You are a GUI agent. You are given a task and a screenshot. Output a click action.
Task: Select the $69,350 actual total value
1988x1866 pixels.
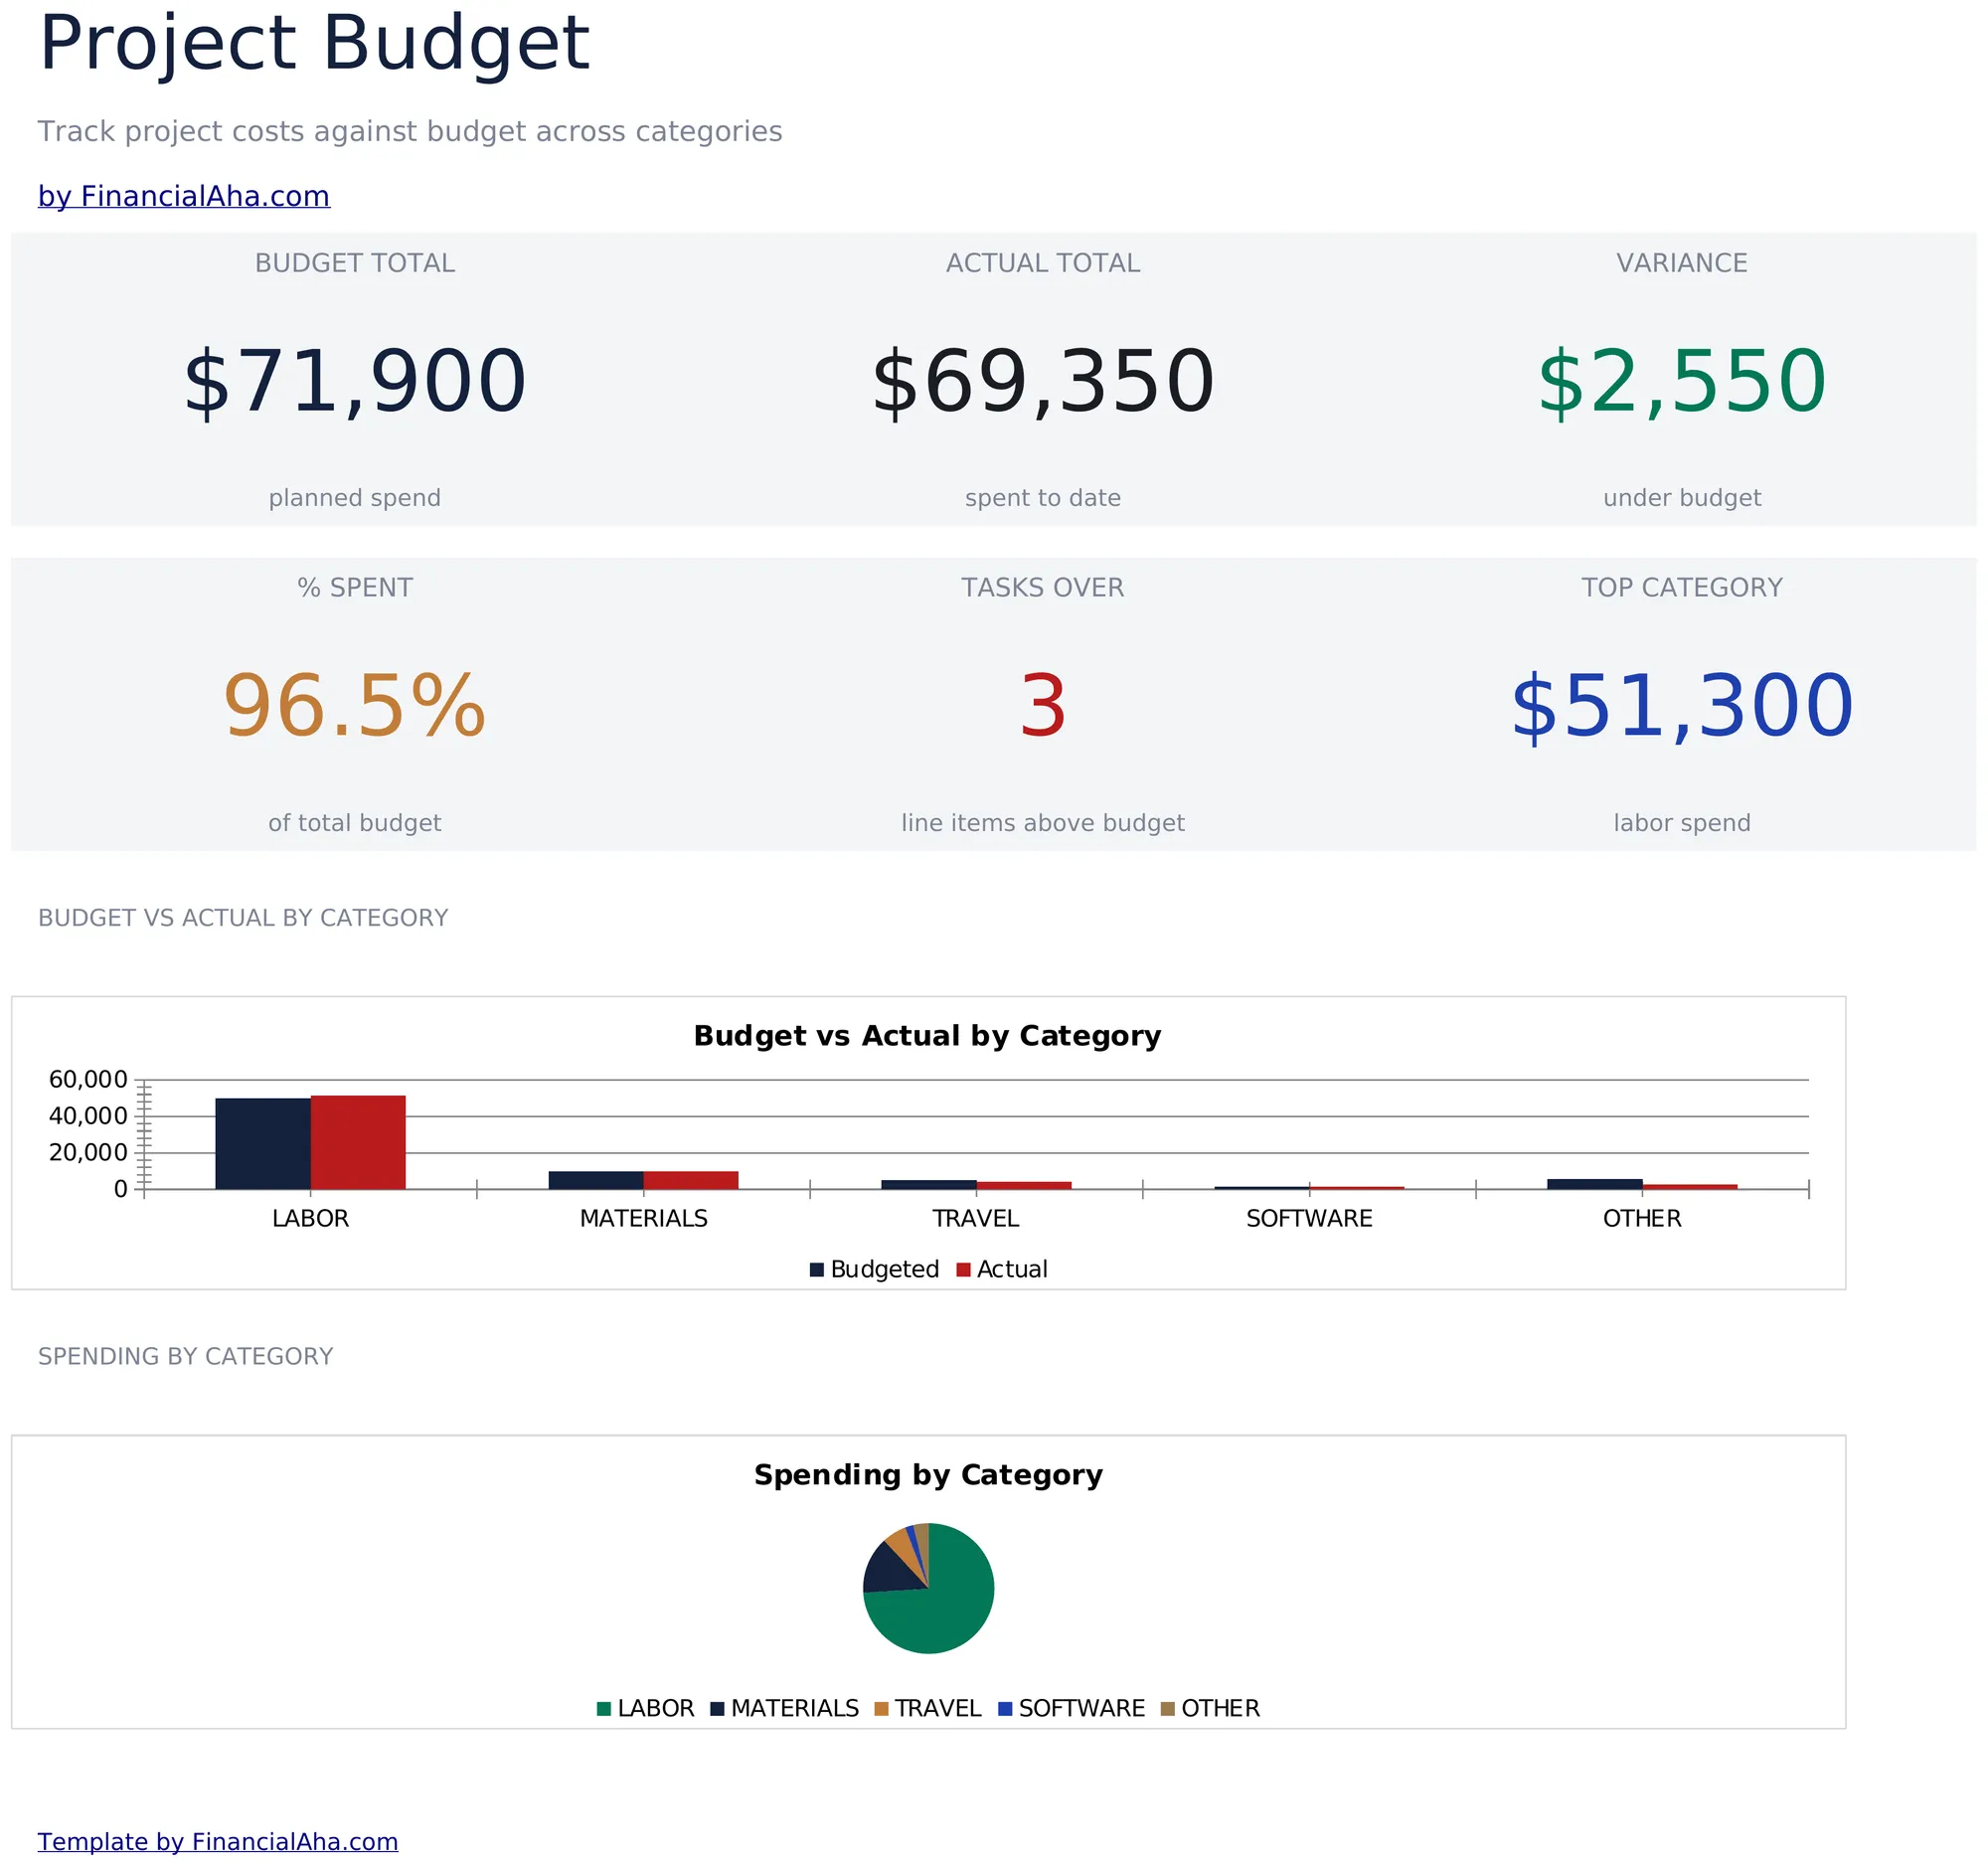(1043, 381)
